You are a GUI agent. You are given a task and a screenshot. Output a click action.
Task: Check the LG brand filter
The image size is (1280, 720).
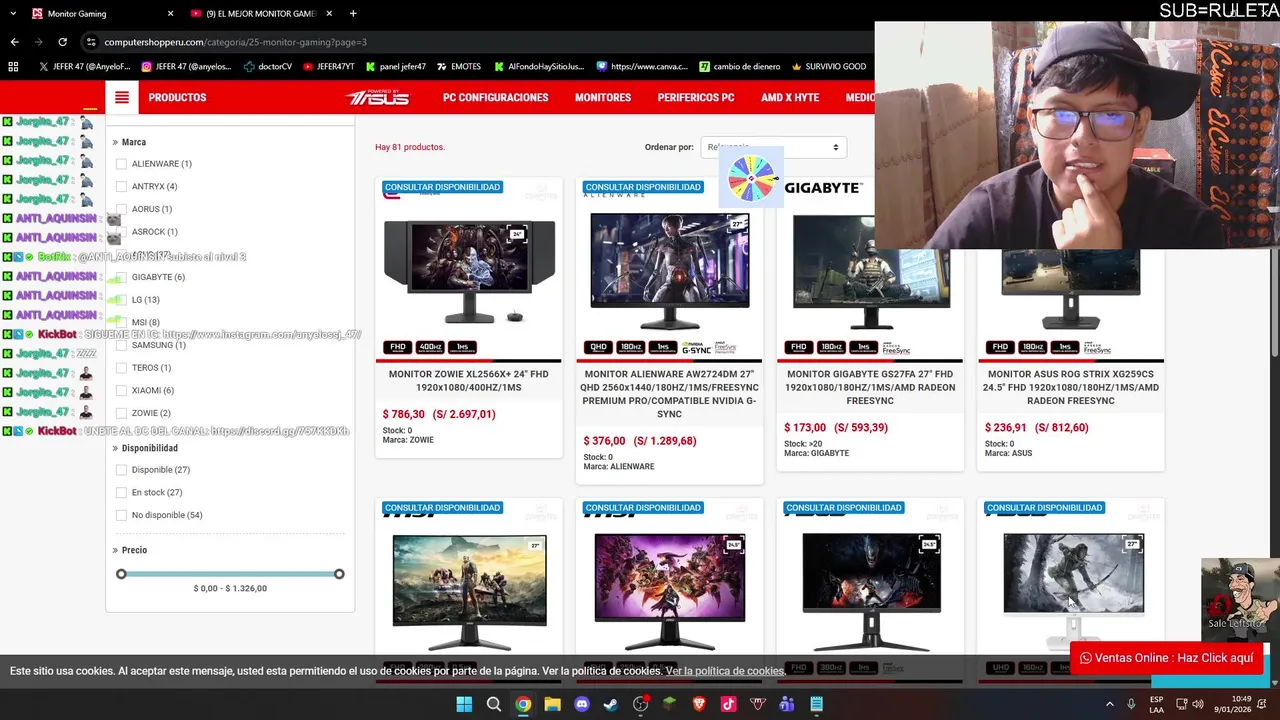pos(121,300)
